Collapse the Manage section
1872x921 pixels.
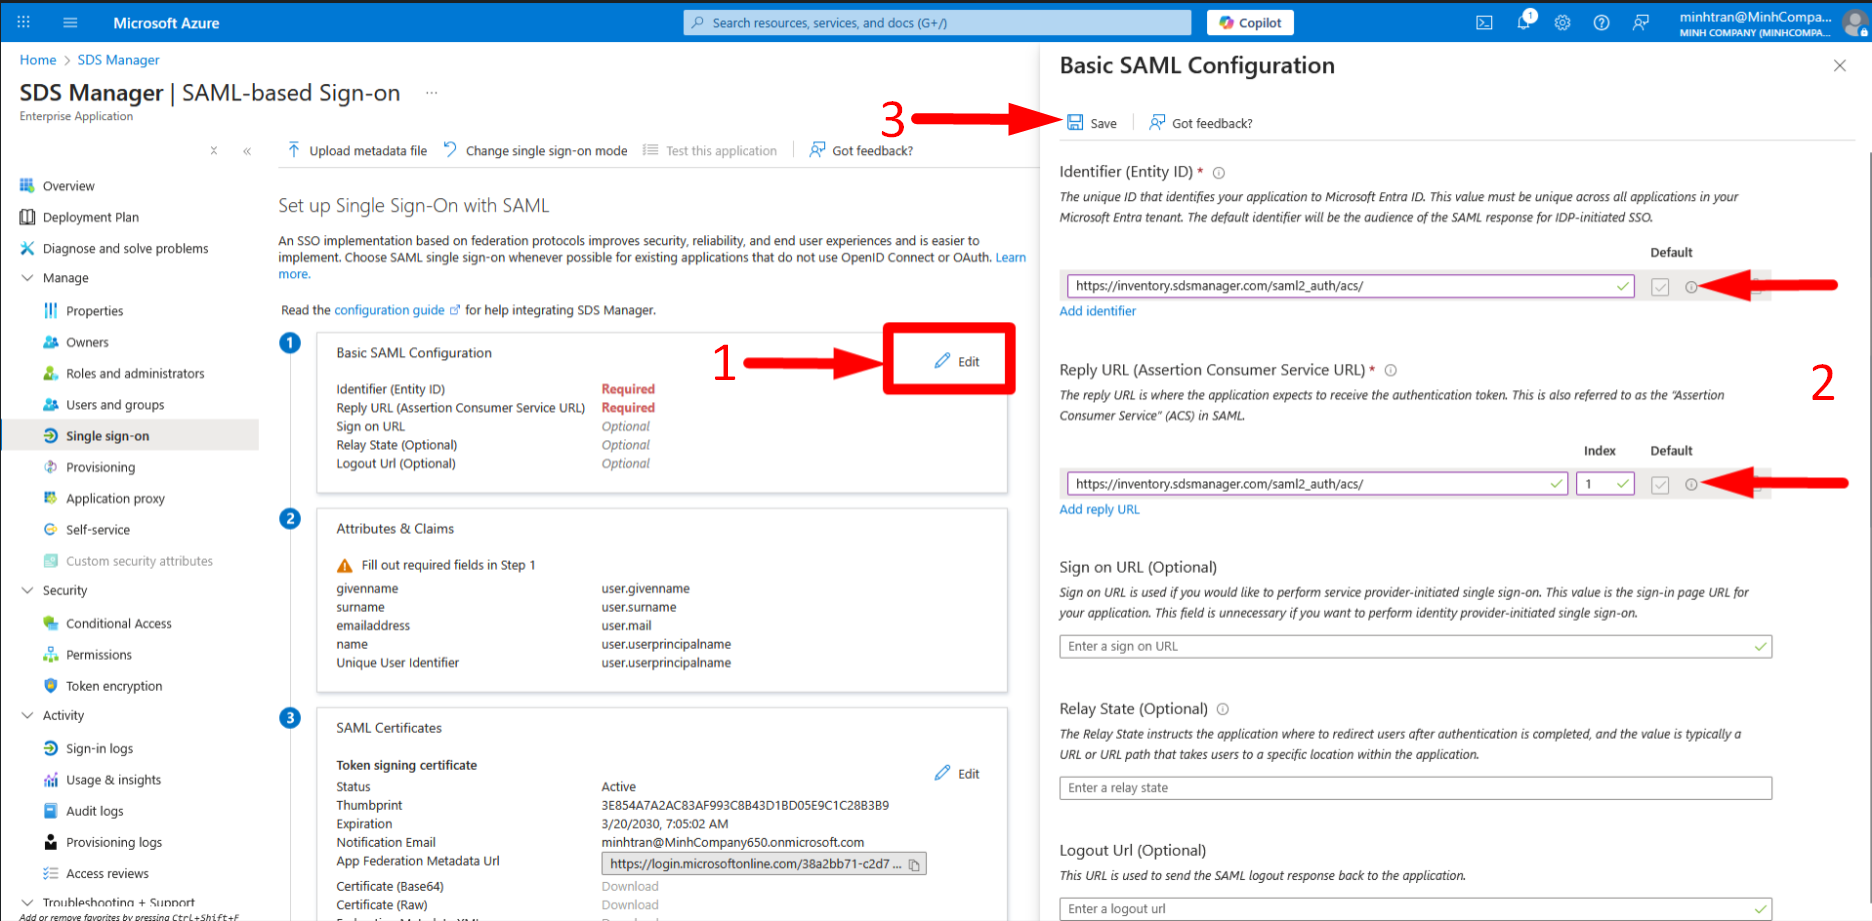point(27,278)
